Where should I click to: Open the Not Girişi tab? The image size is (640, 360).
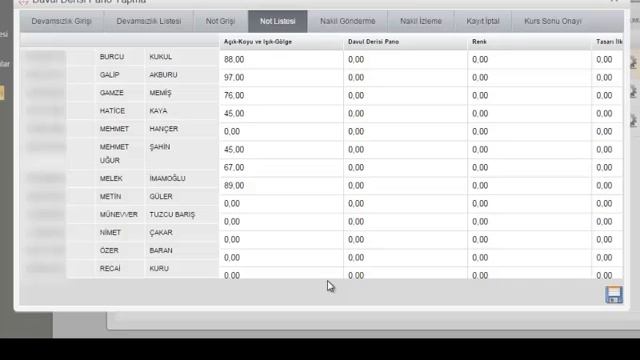[x=220, y=21]
